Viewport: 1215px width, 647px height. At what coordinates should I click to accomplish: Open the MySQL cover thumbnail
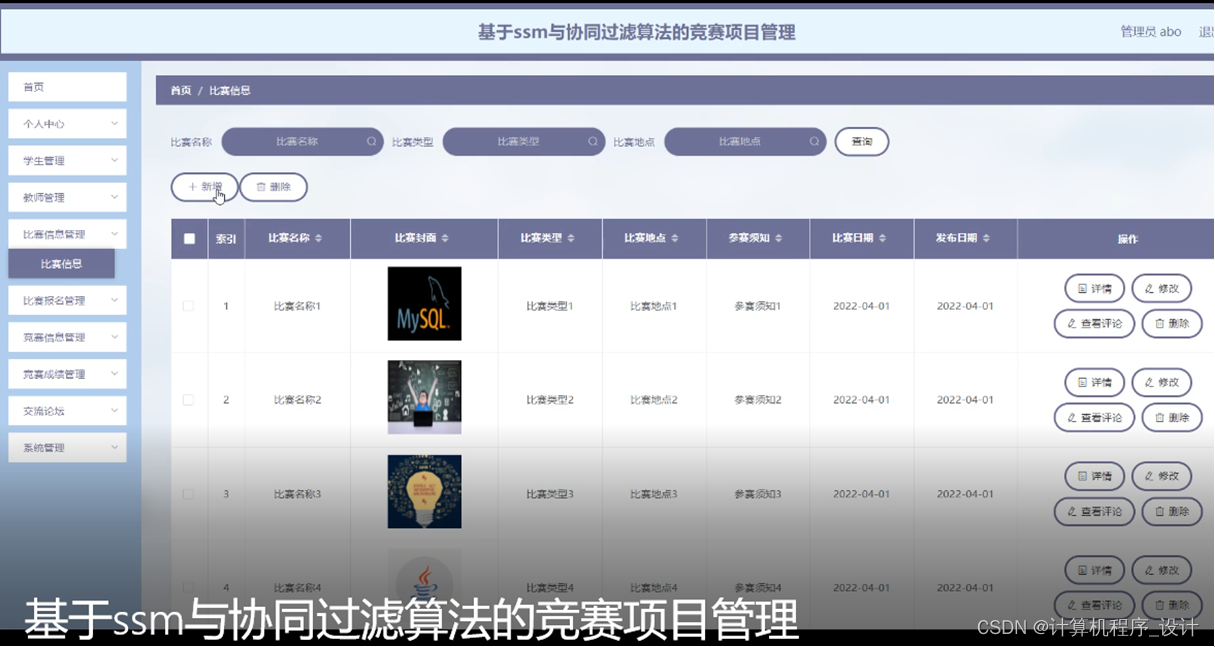click(x=424, y=304)
